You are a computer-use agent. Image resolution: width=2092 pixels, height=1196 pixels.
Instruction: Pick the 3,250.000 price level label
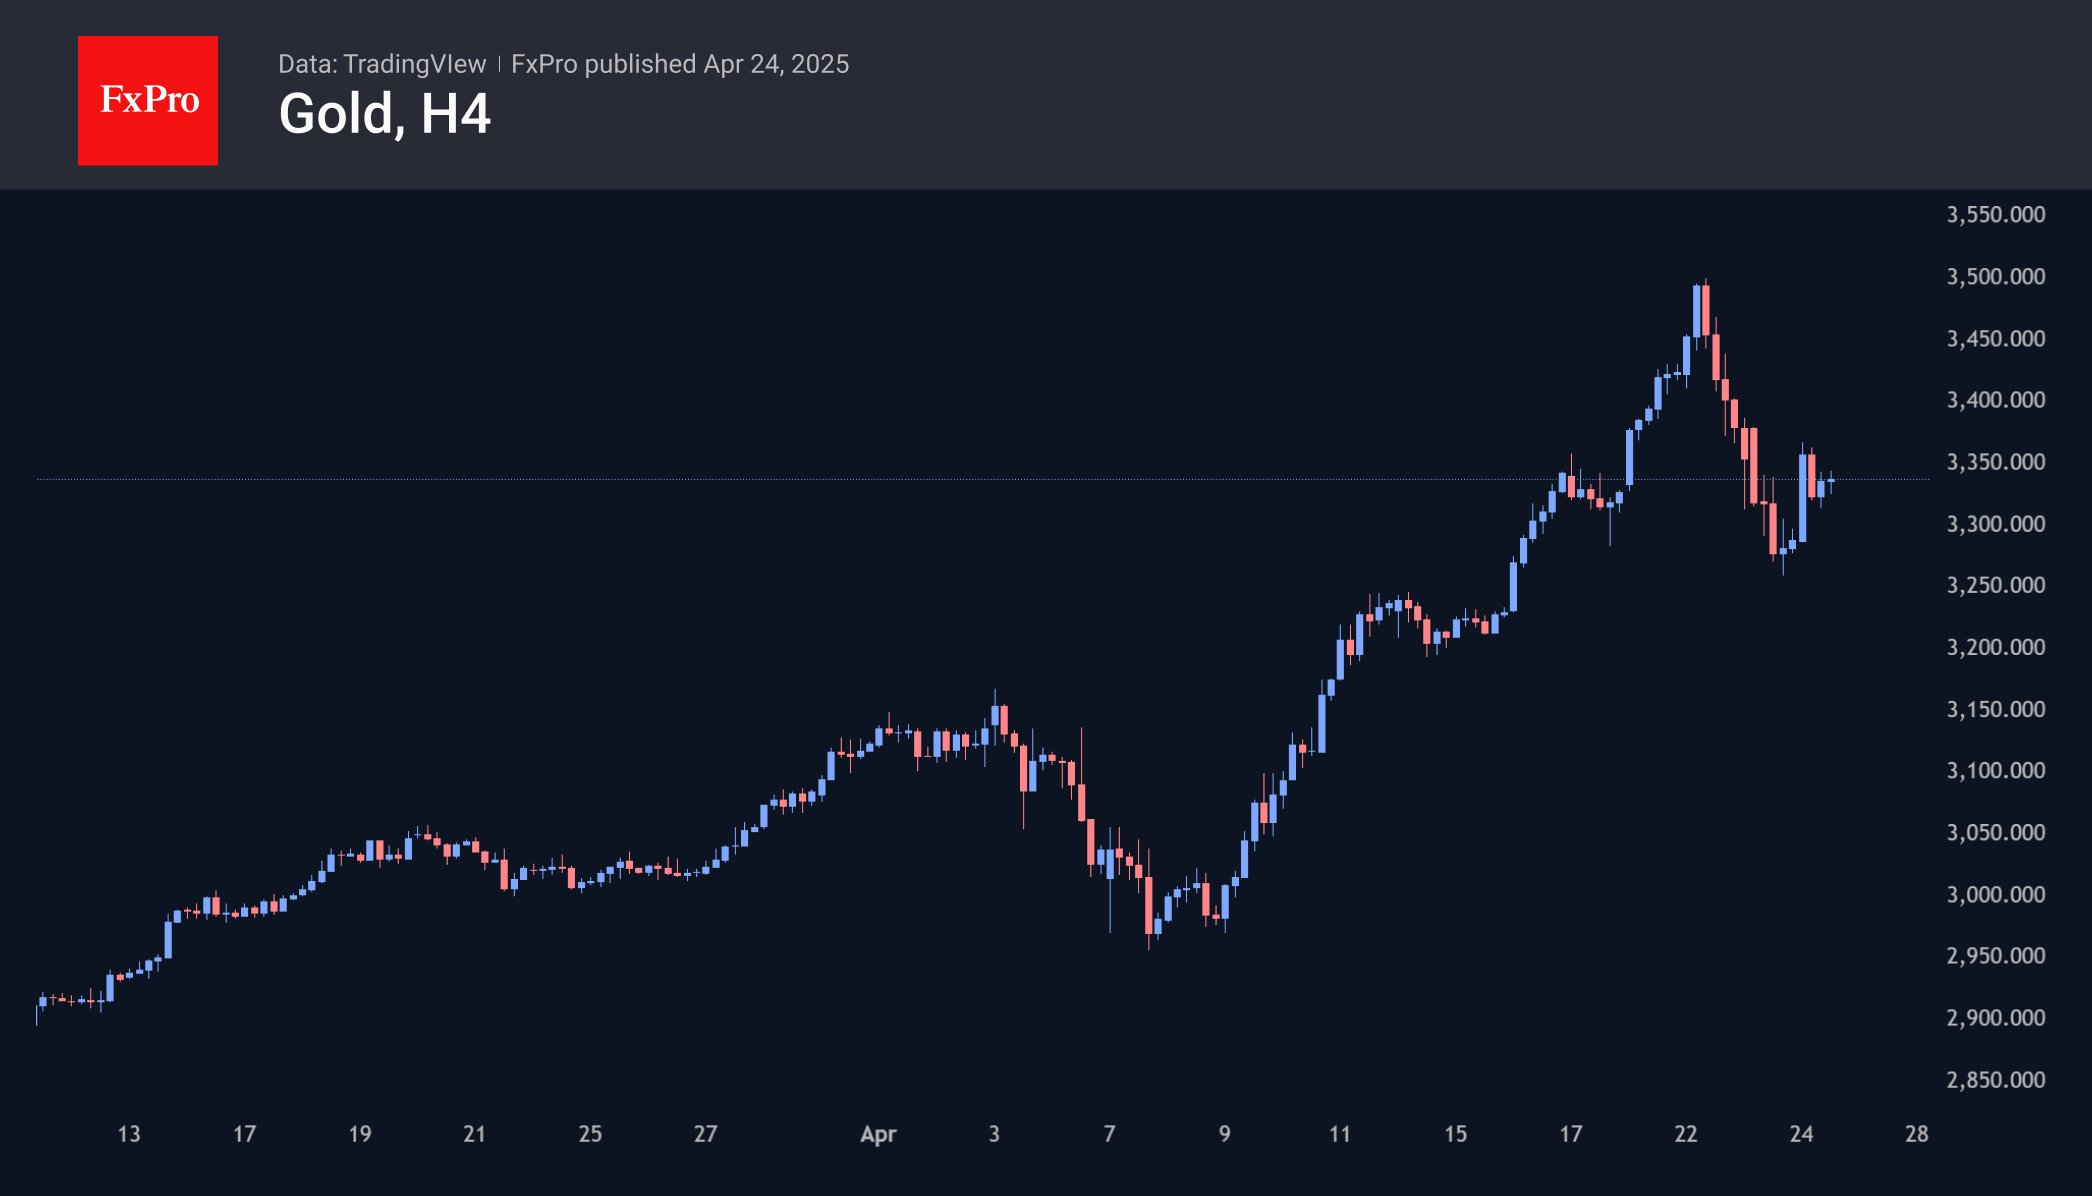pyautogui.click(x=1995, y=586)
